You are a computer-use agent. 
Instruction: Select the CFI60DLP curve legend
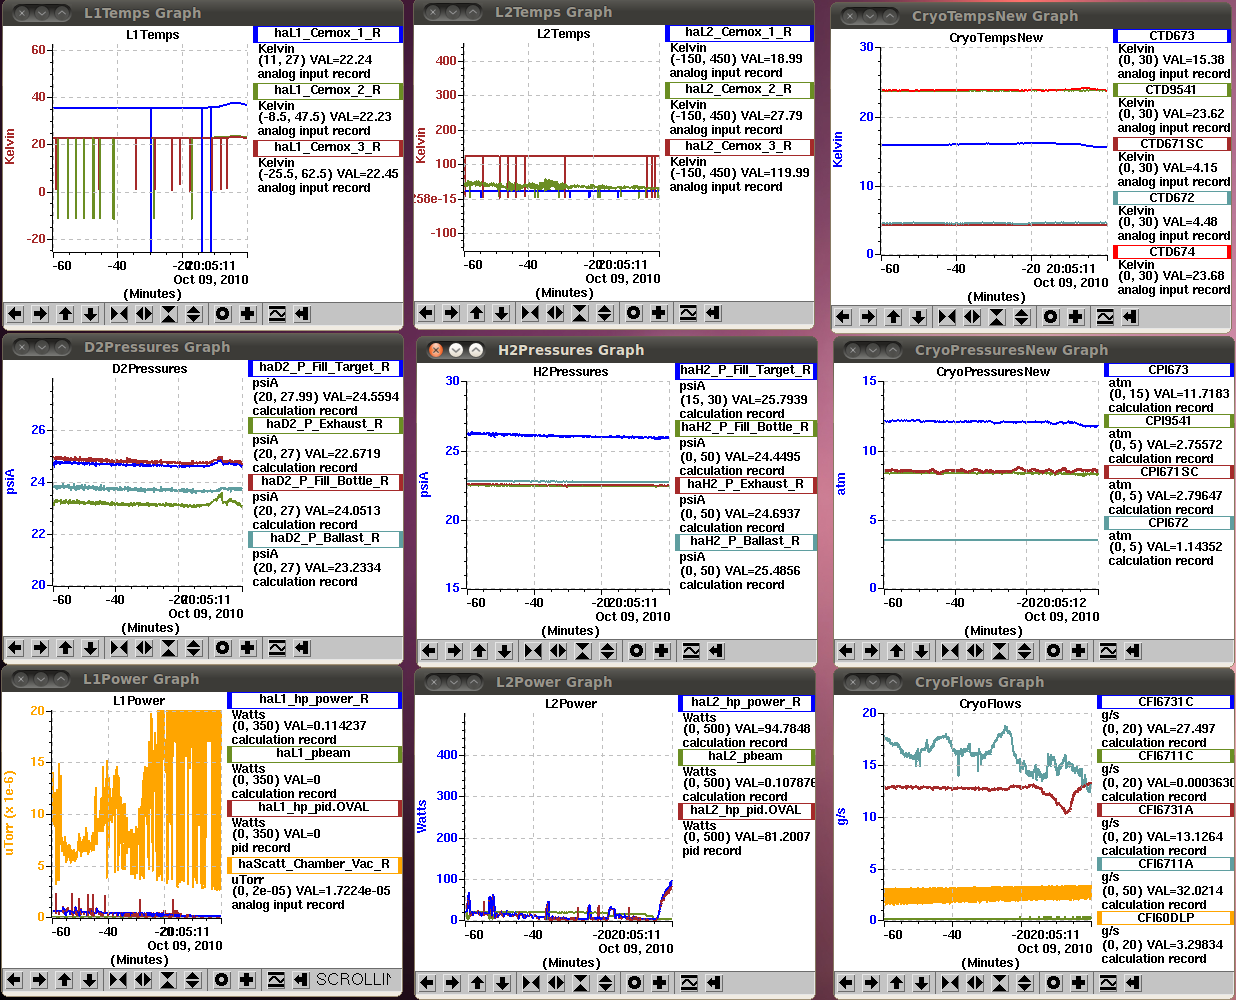click(x=1166, y=918)
